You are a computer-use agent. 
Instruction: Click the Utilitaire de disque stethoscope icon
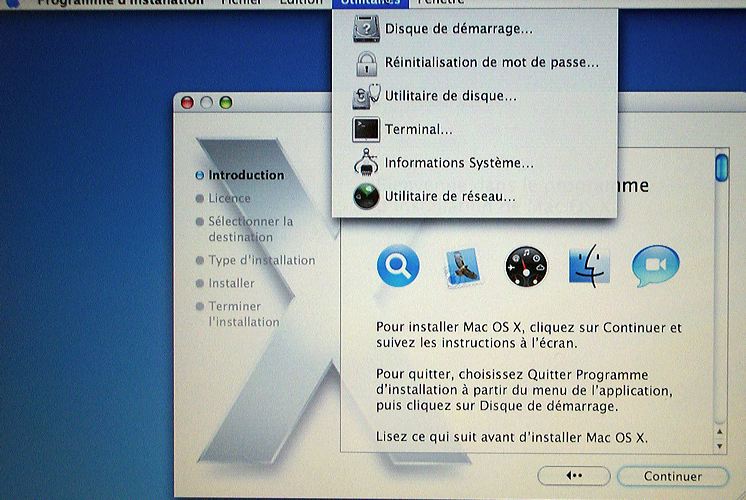tap(366, 96)
